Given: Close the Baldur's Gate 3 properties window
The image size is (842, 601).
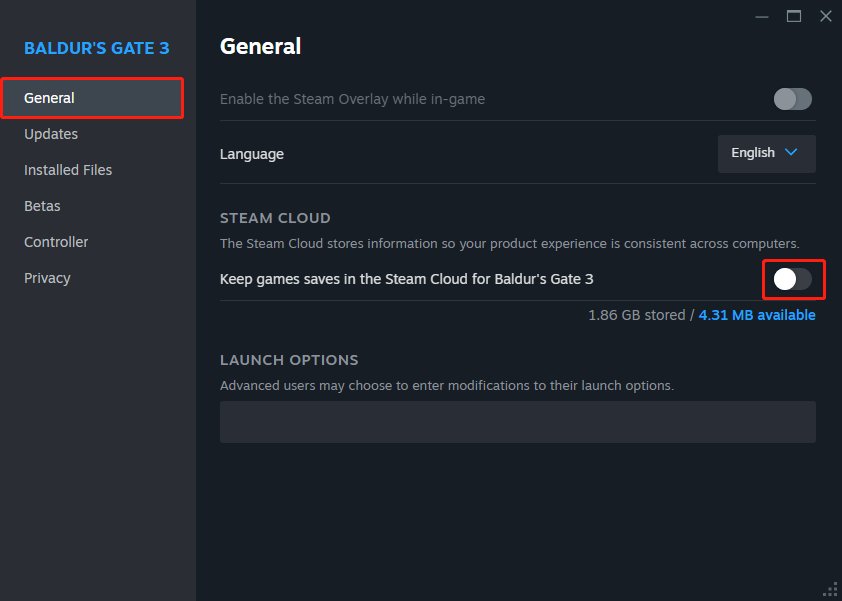Looking at the screenshot, I should (x=825, y=16).
